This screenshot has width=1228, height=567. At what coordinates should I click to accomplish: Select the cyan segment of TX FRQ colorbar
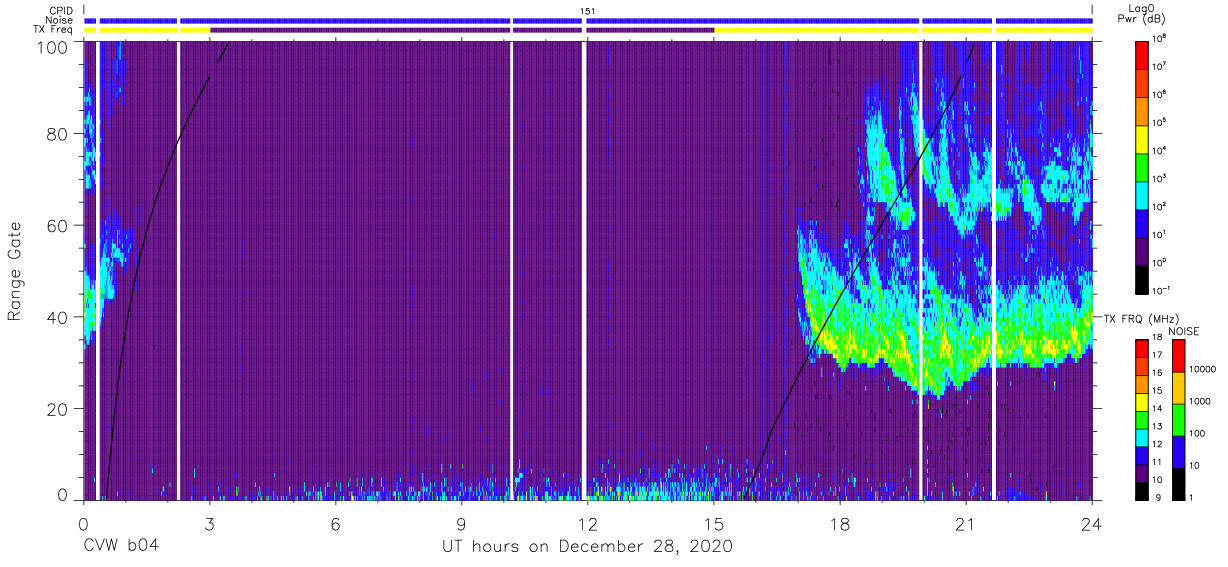tap(1144, 438)
